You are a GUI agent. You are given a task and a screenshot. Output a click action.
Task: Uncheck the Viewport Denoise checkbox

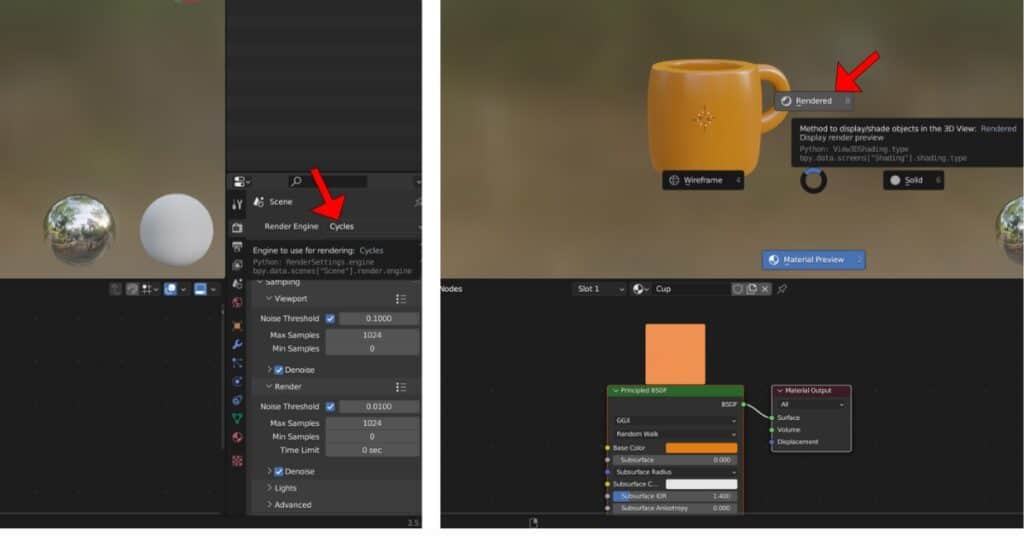pyautogui.click(x=279, y=370)
